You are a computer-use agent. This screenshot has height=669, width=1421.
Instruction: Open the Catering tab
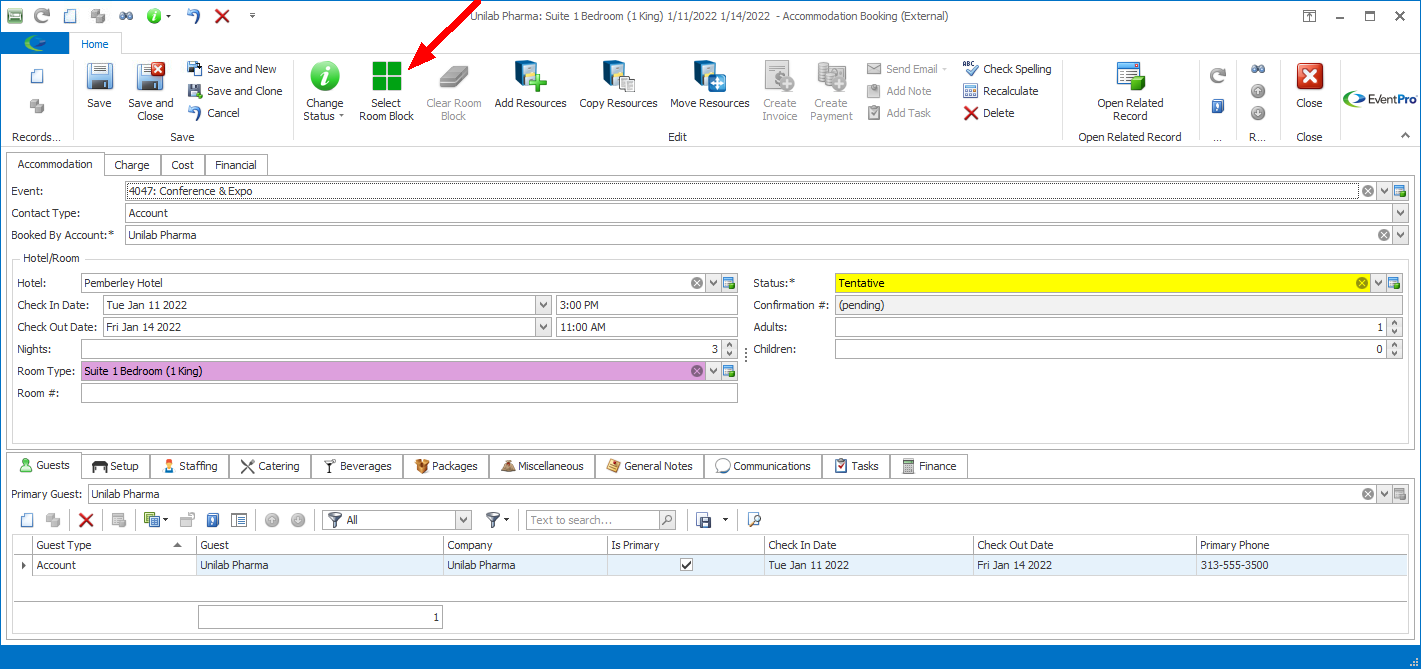click(x=270, y=466)
